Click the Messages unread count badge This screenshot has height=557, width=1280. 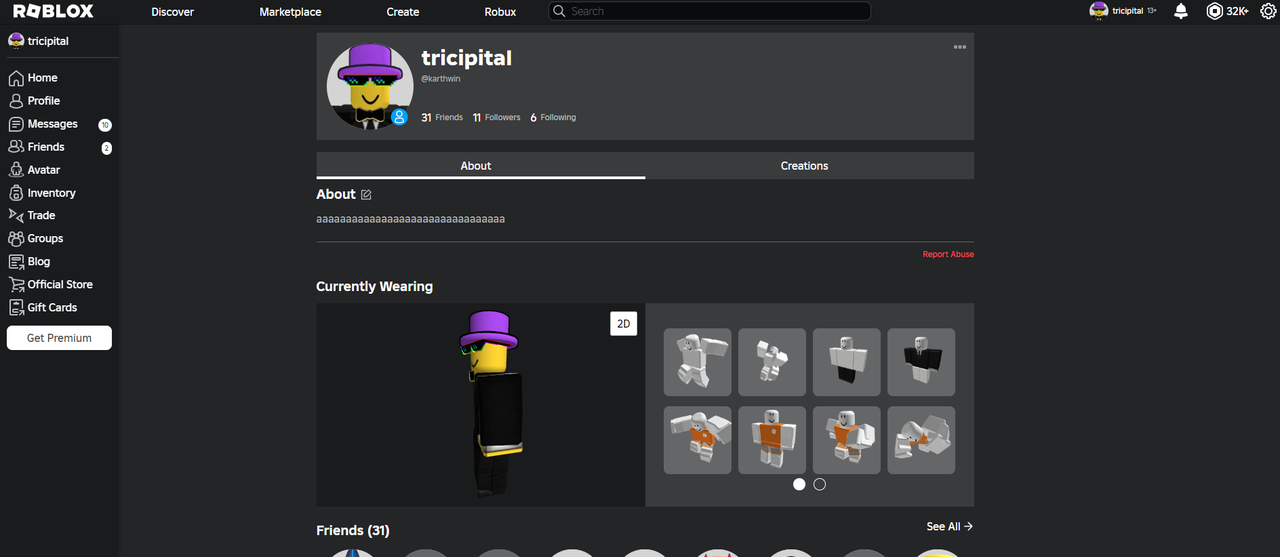click(x=105, y=125)
